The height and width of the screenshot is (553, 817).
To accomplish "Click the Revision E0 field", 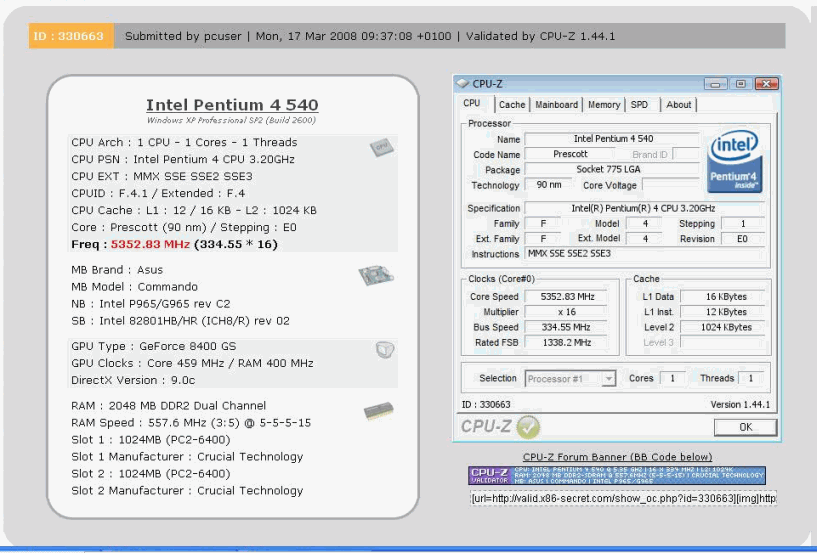I will (742, 239).
